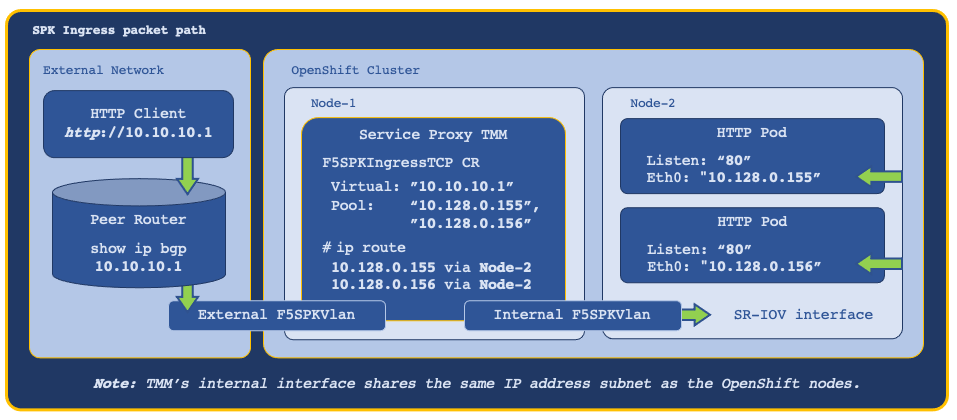Viewport: 957px width, 420px height.
Task: Click the green arrow below HTTP Client
Action: coord(187,175)
